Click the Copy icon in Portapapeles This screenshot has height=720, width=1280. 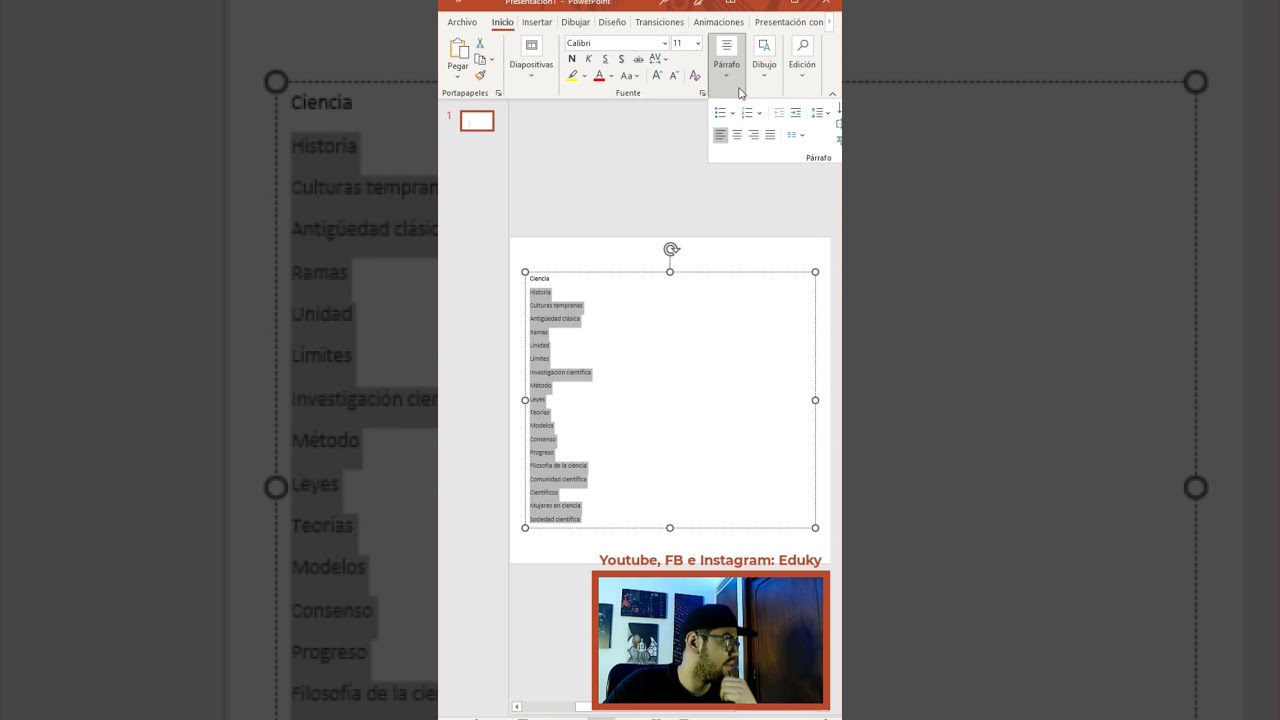480,59
